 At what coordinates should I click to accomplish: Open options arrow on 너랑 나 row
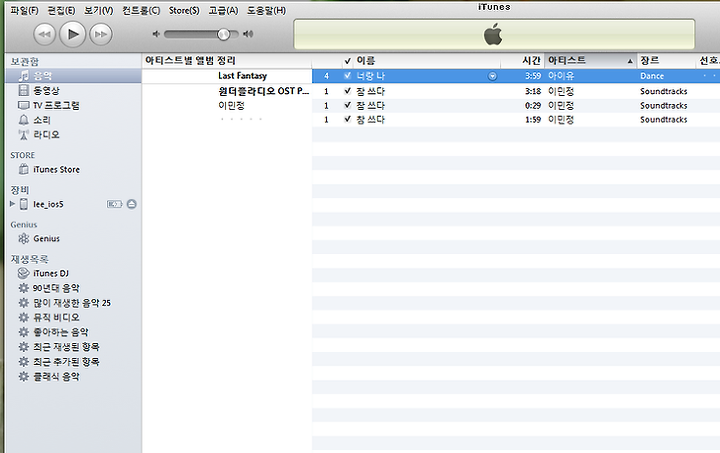[492, 76]
